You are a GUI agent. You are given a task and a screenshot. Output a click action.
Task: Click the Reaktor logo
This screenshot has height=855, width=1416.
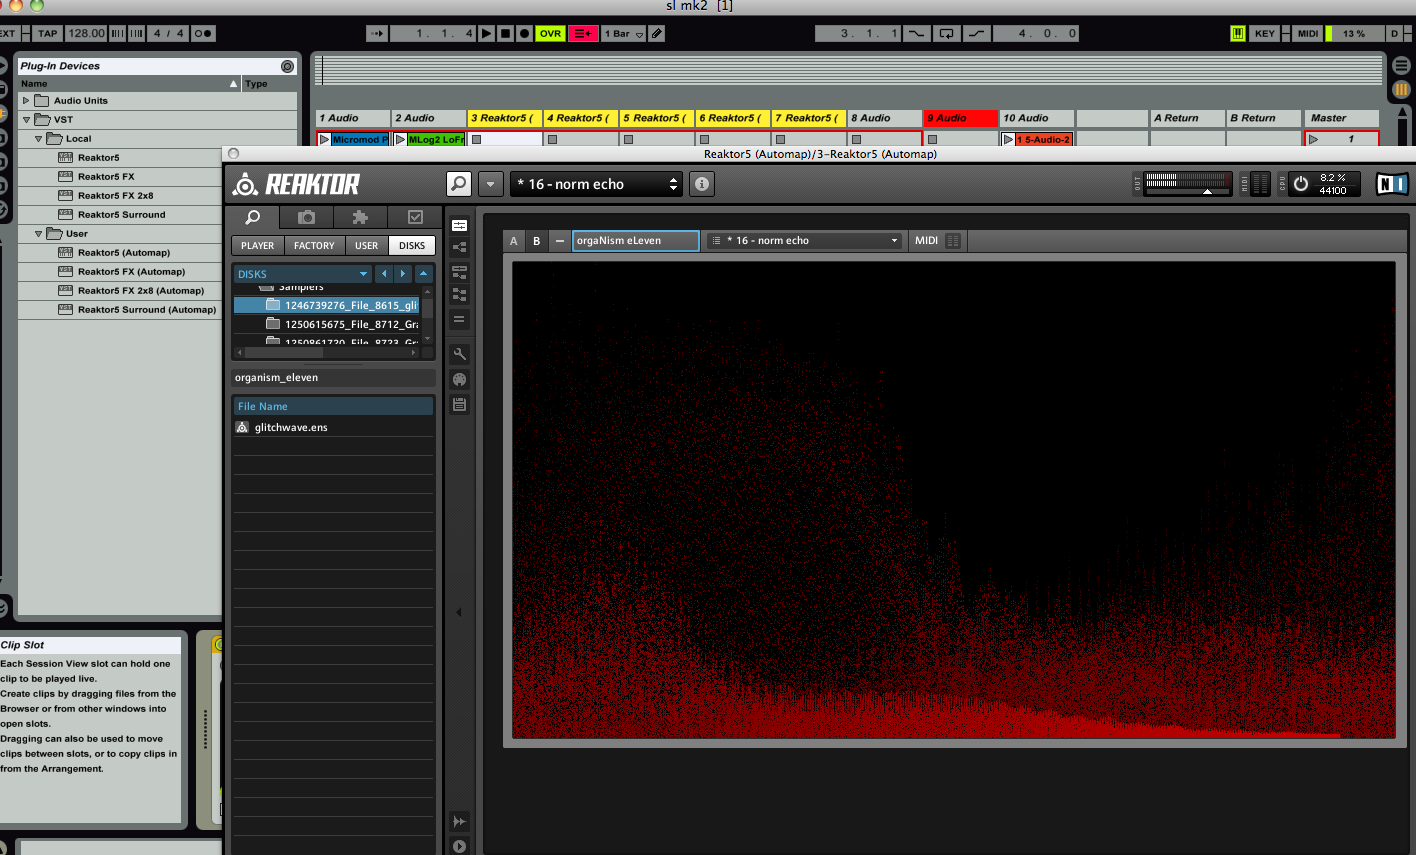pos(296,184)
